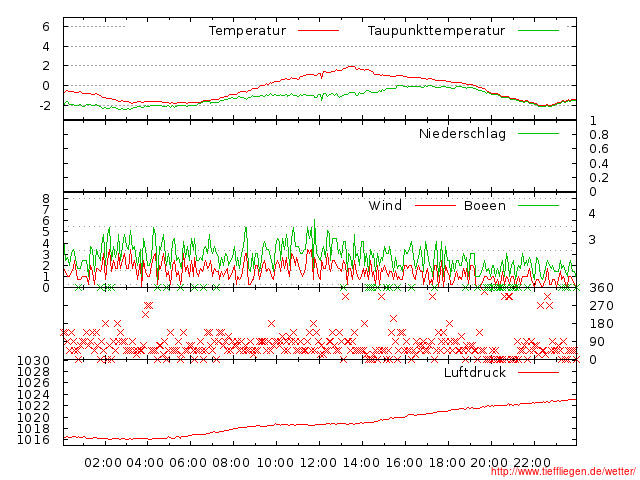640x480 pixels.
Task: Click the 1018 pressure axis value
Action: pos(33,429)
